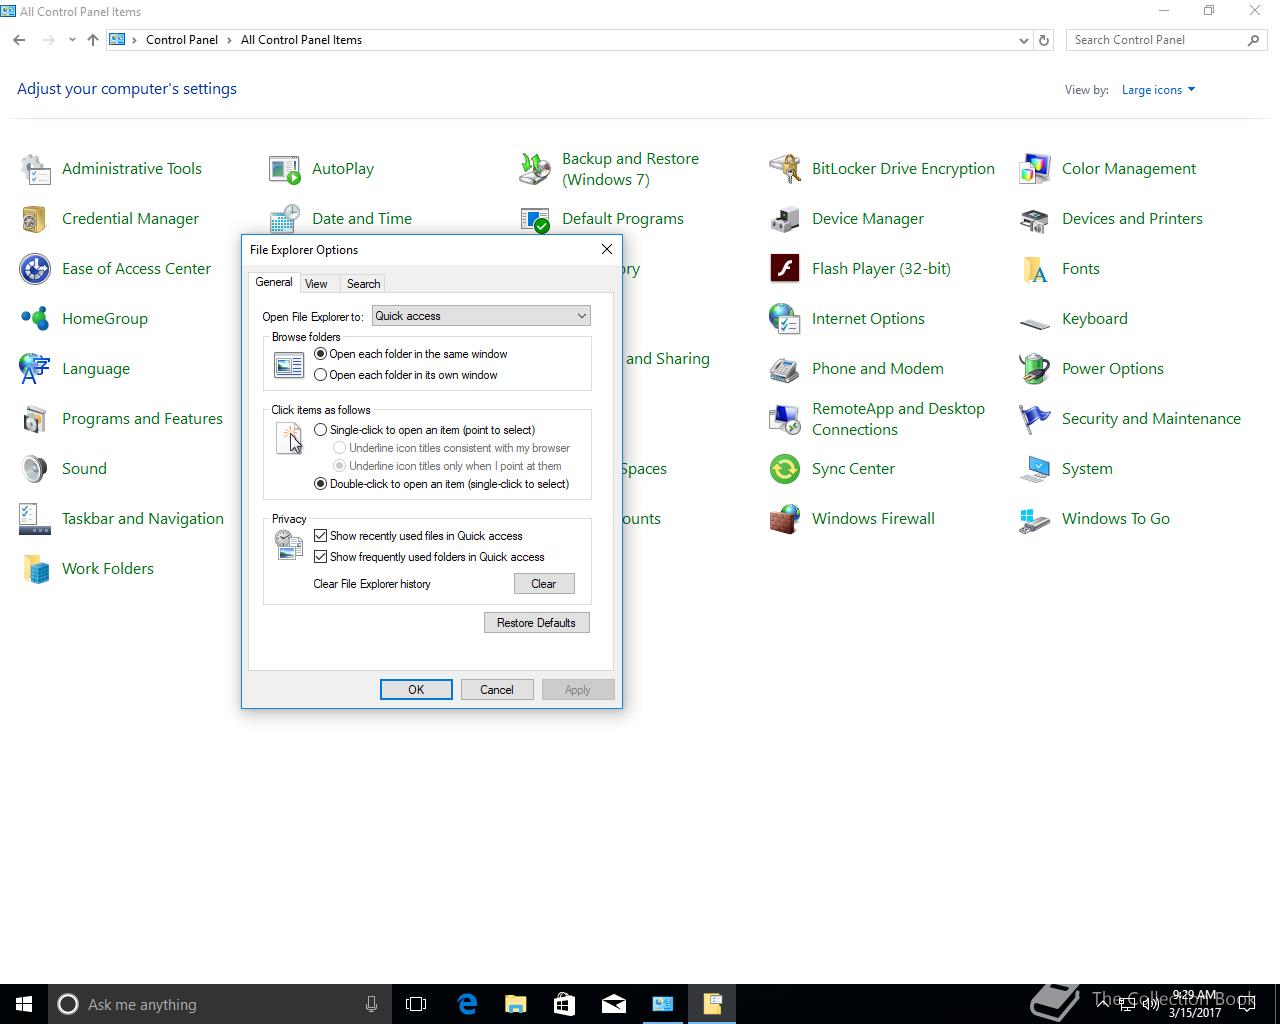The width and height of the screenshot is (1280, 1024).
Task: Open the Windows To Go icon
Action: pos(1035,519)
